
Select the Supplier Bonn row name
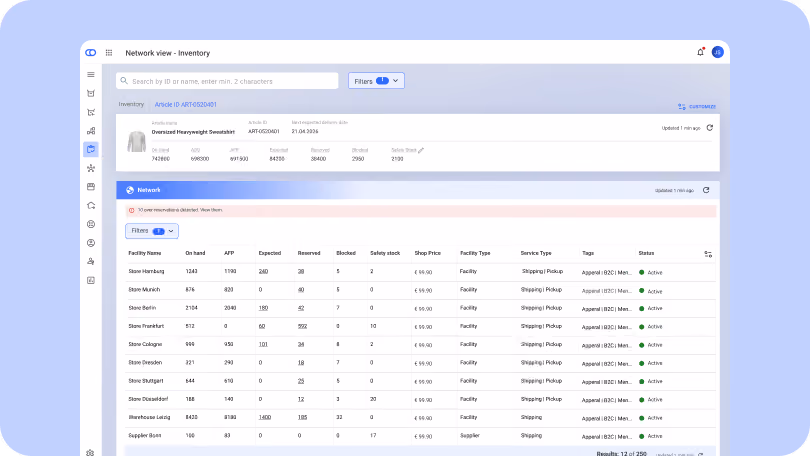(x=145, y=436)
